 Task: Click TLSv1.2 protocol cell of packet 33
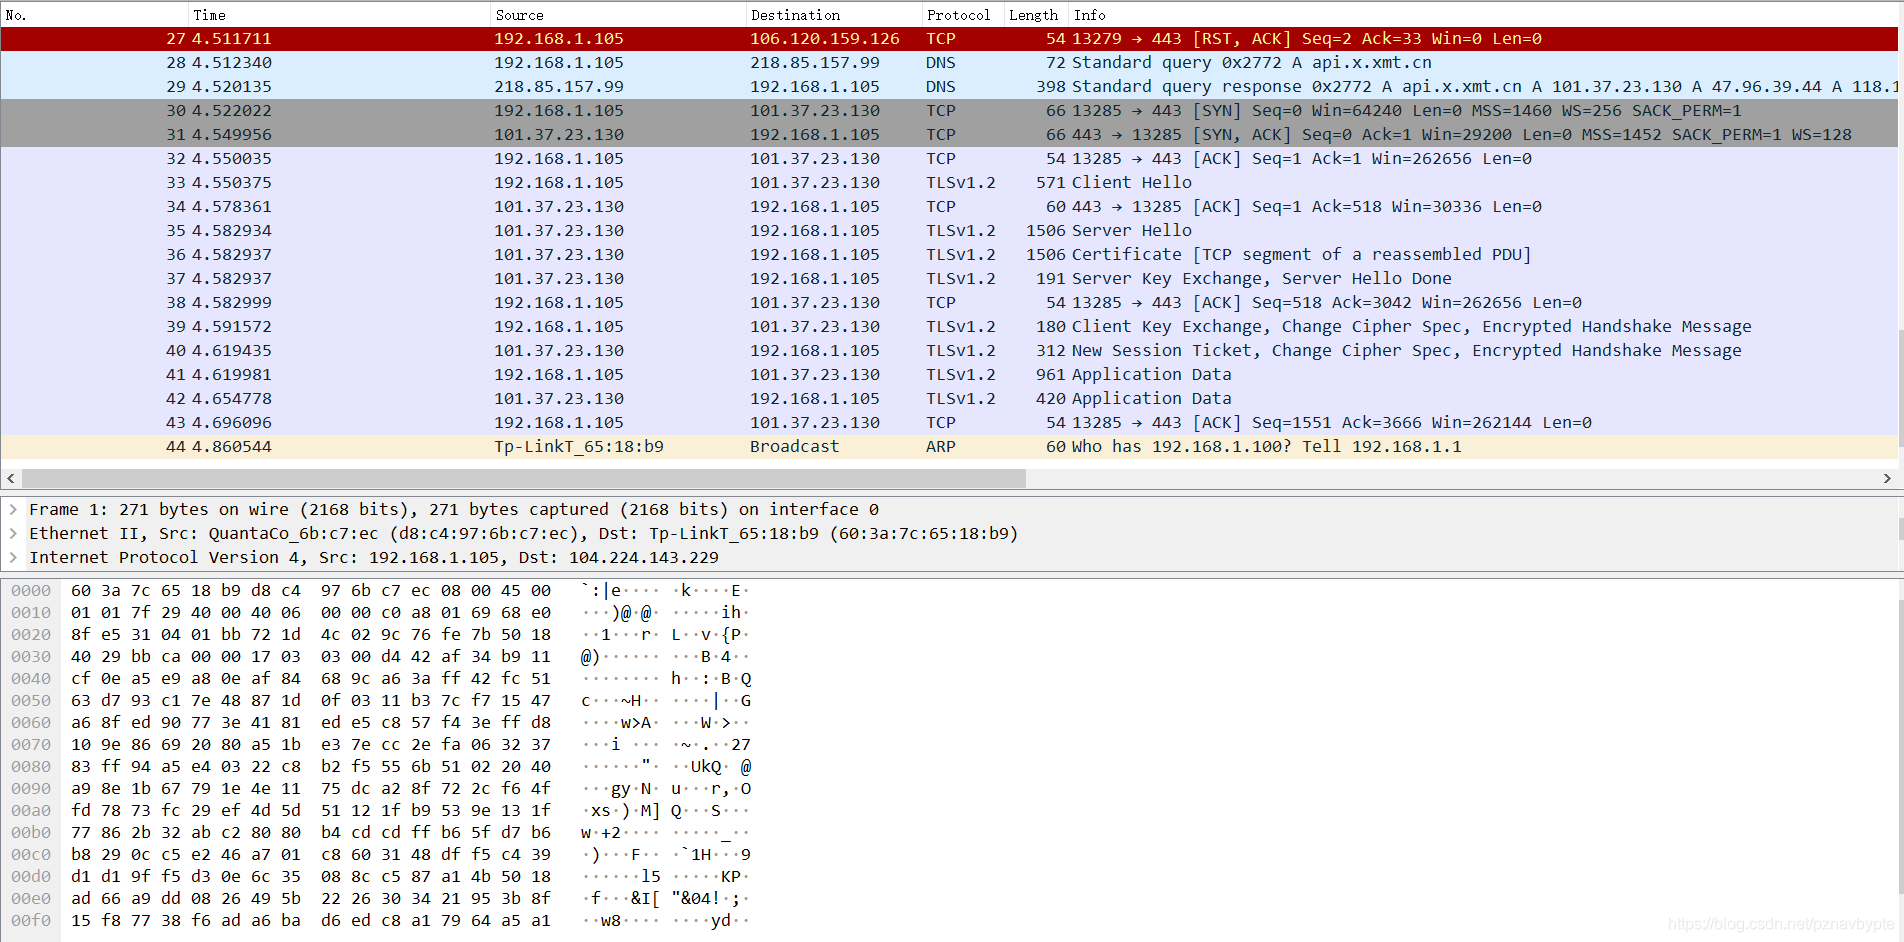click(x=961, y=183)
